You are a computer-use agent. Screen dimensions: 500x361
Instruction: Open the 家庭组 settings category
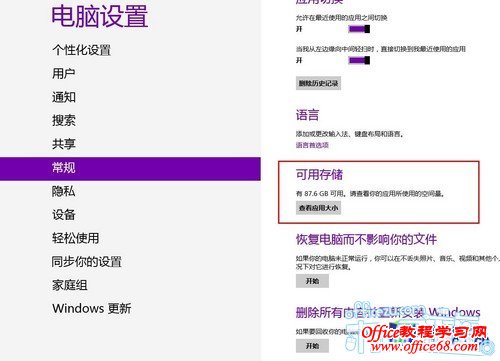click(x=69, y=285)
